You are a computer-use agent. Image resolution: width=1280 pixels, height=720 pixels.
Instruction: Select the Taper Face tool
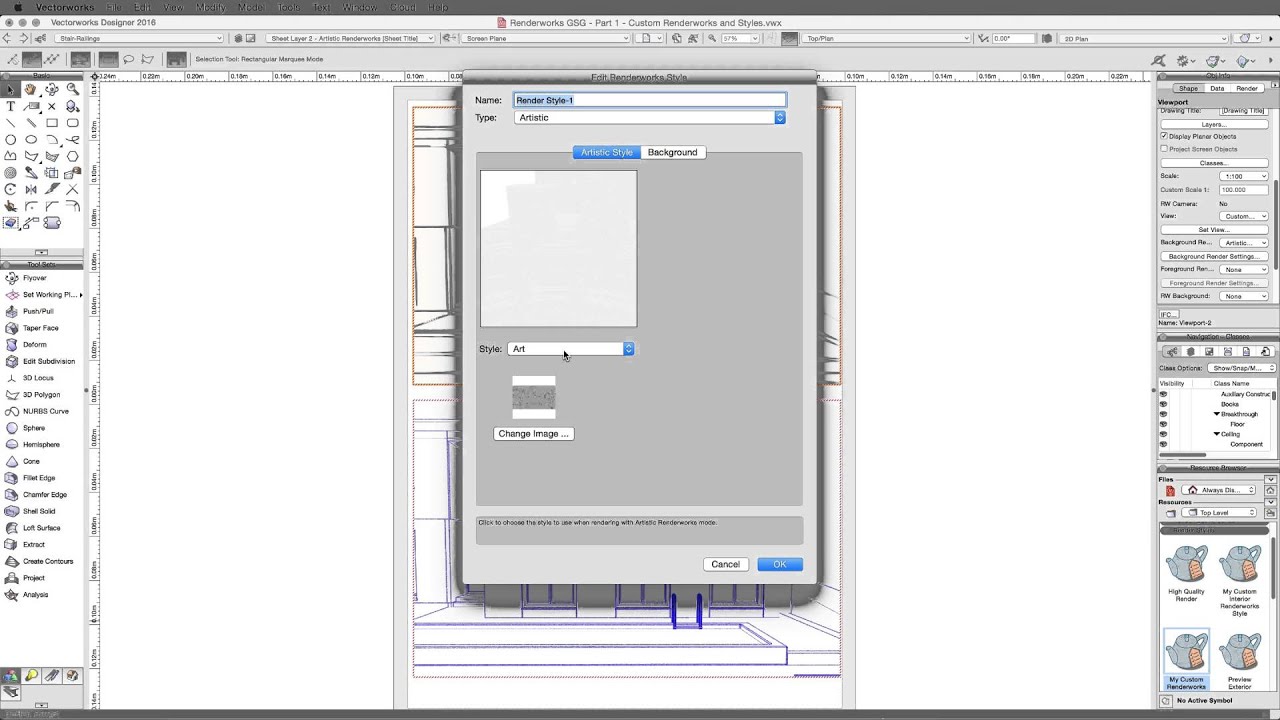coord(41,328)
